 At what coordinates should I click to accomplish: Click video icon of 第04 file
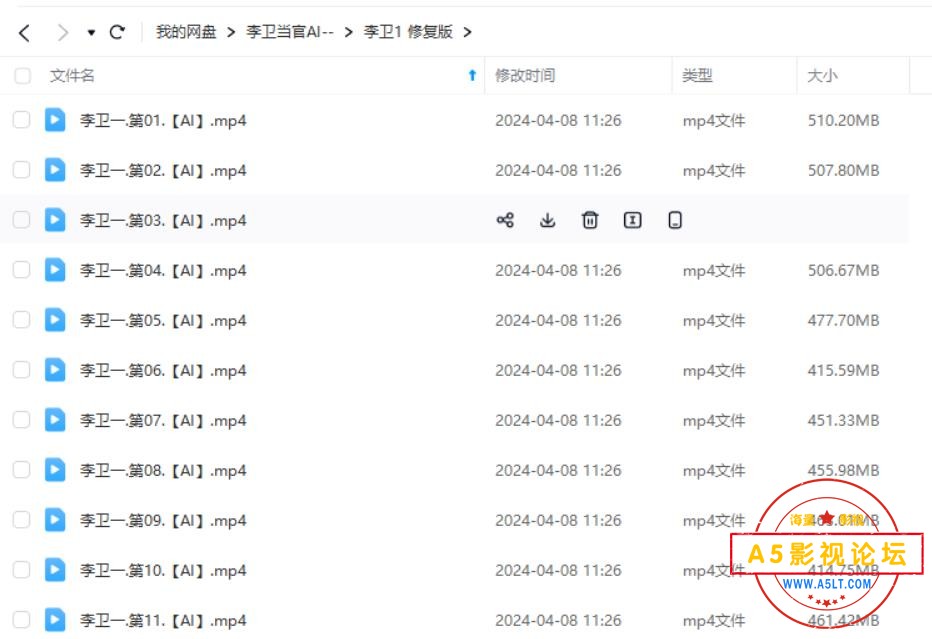[55, 269]
